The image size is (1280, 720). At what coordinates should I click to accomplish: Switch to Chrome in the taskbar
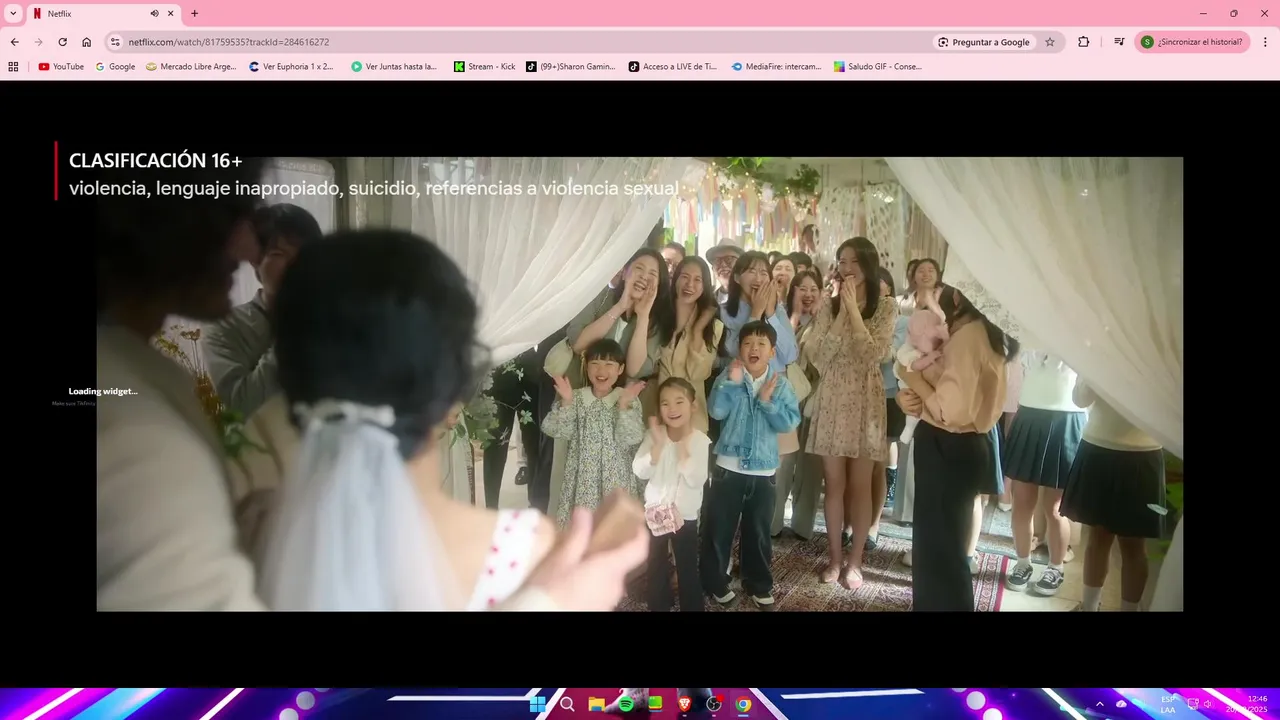click(x=743, y=704)
